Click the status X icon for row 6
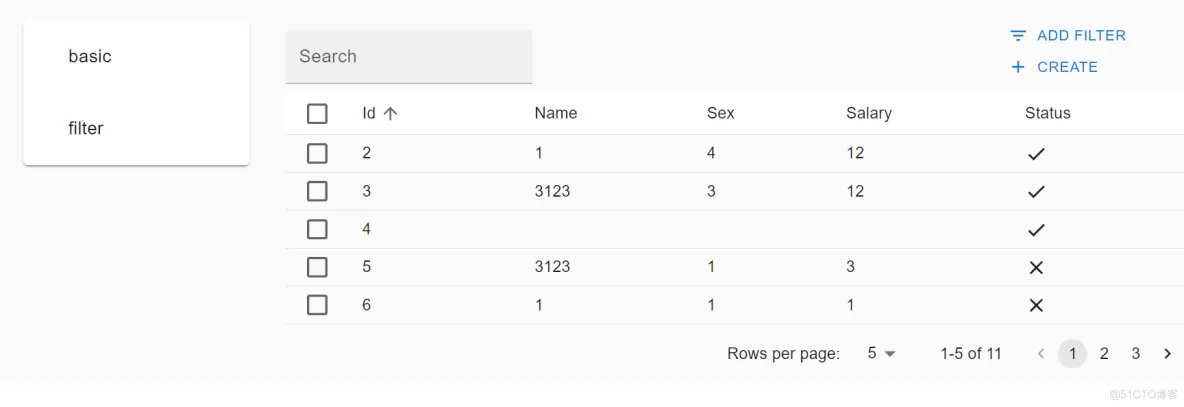Screen dimensions: 1184x407 pyautogui.click(x=1036, y=305)
